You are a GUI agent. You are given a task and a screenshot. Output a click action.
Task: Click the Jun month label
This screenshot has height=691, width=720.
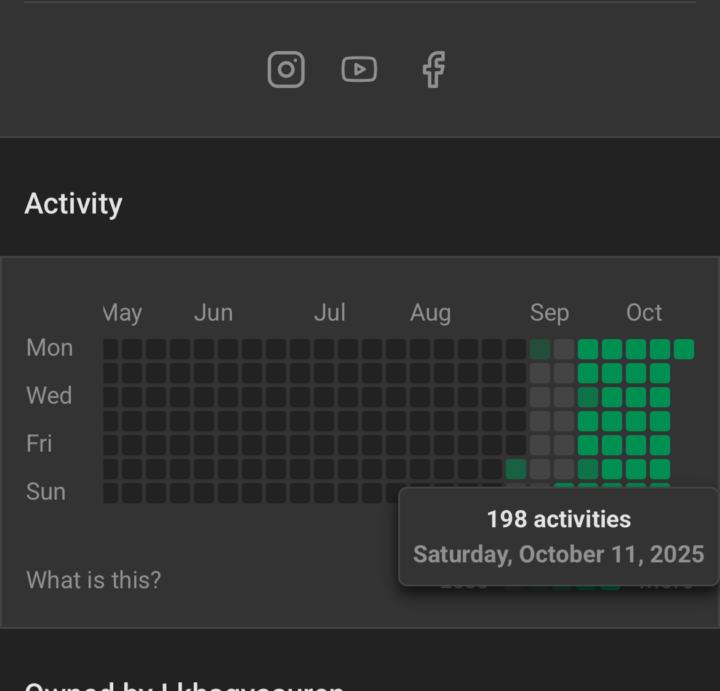click(x=213, y=313)
